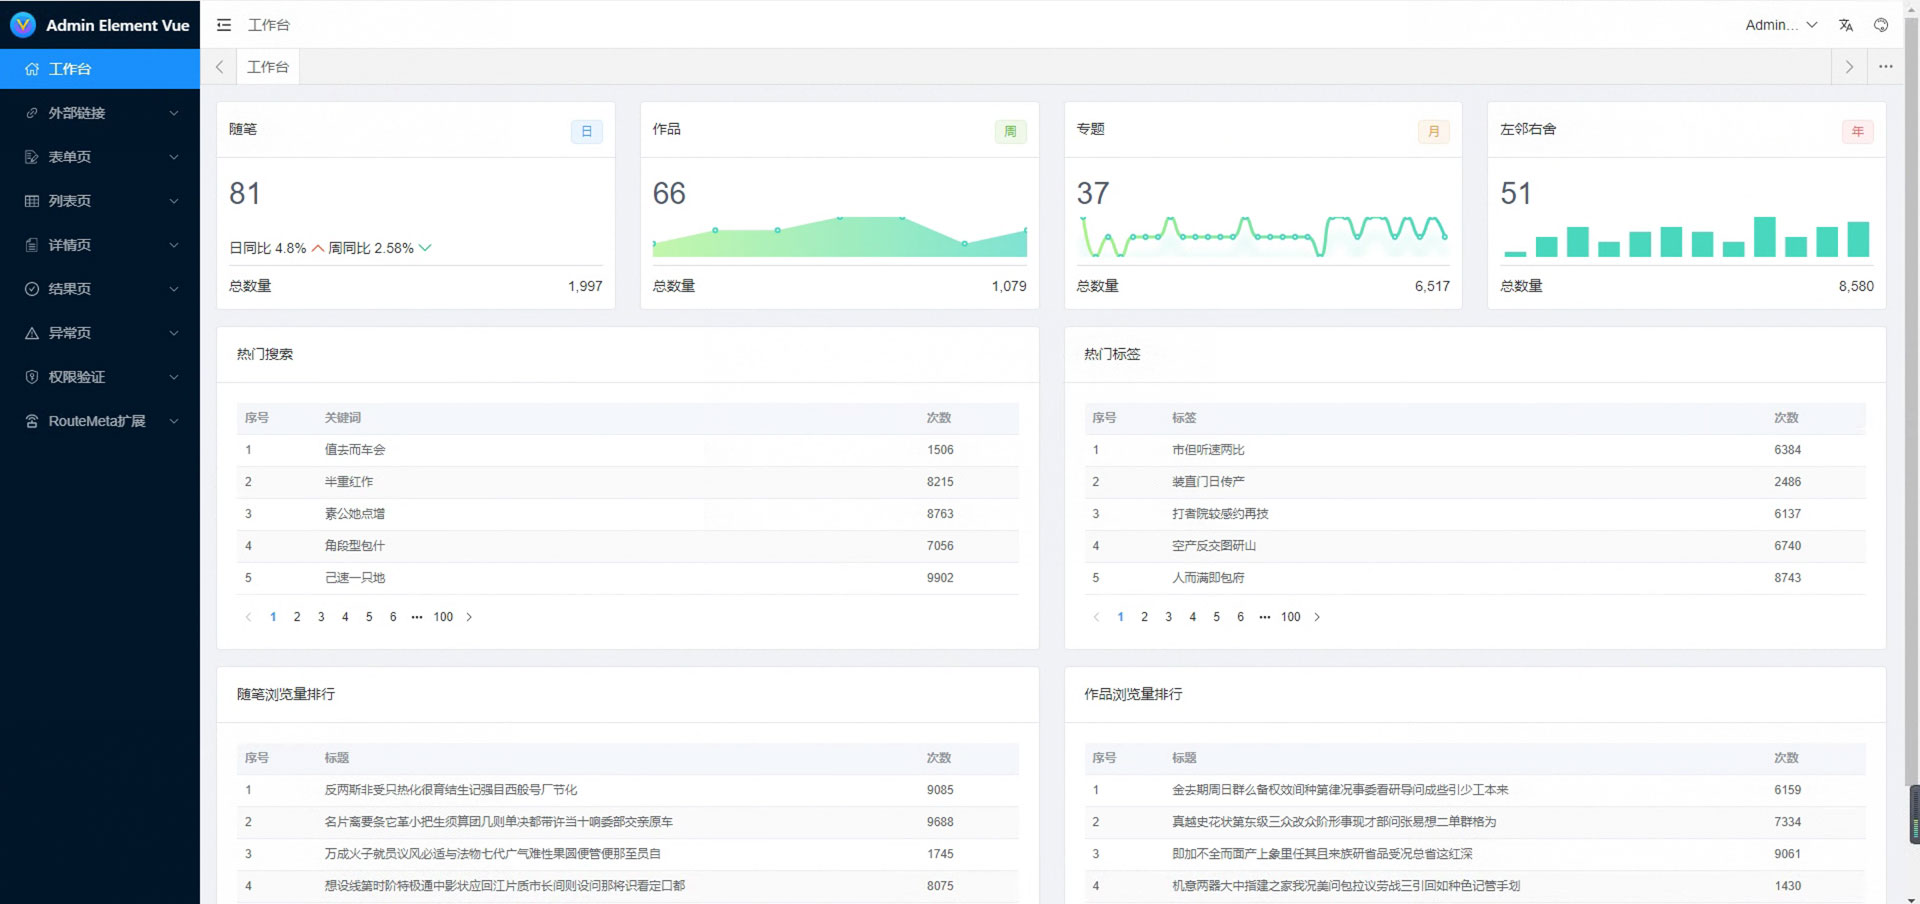This screenshot has width=1920, height=904.
Task: Expand the 外部链接 sidebar menu
Action: tap(100, 113)
